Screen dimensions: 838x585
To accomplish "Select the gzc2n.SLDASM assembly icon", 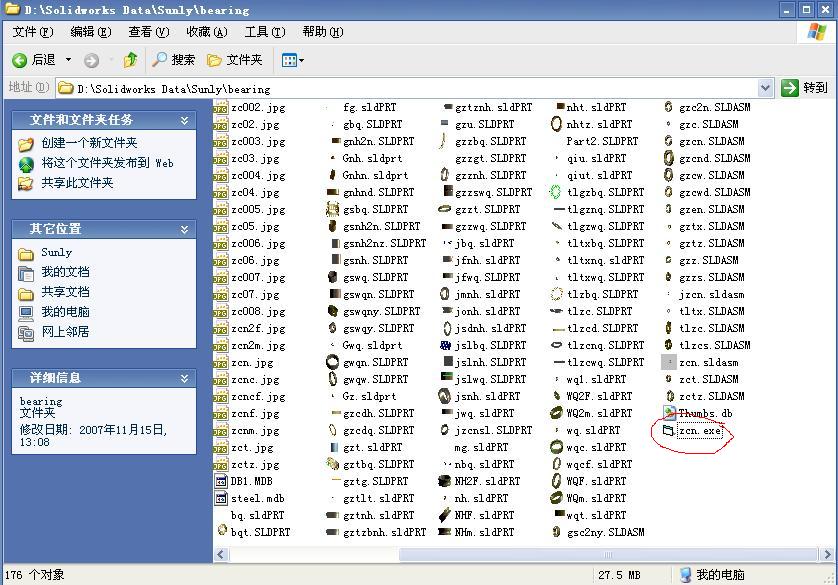I will click(668, 107).
